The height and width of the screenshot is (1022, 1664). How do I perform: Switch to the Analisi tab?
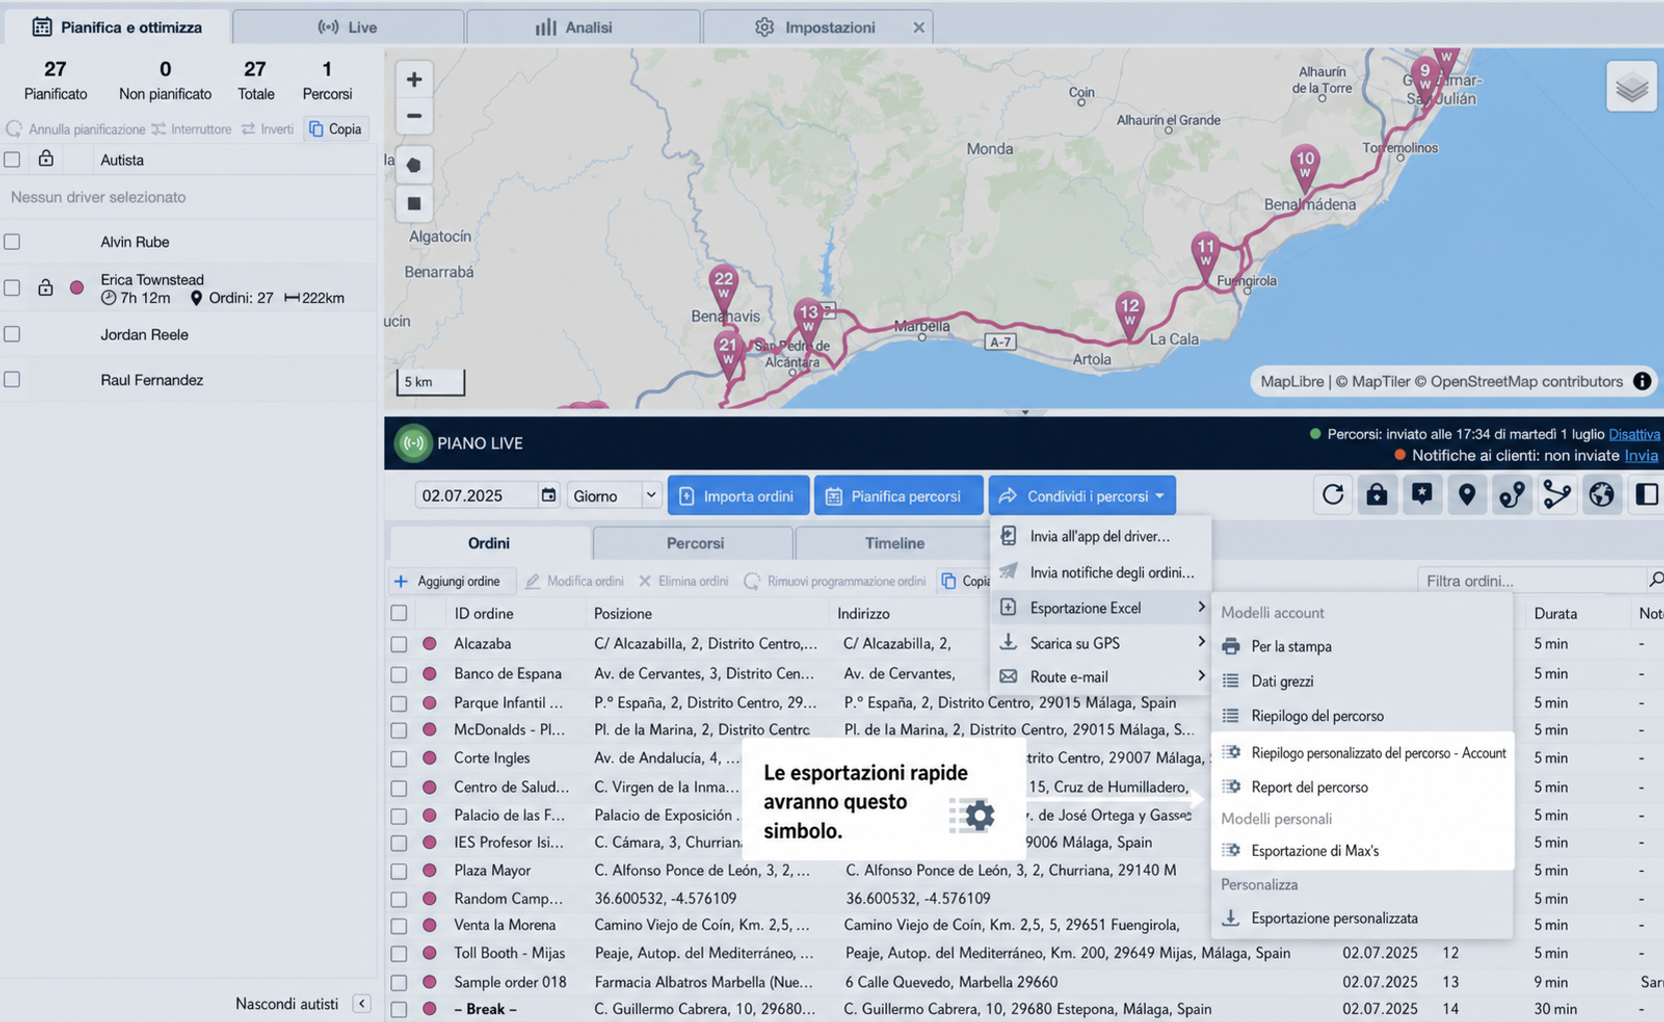(583, 27)
